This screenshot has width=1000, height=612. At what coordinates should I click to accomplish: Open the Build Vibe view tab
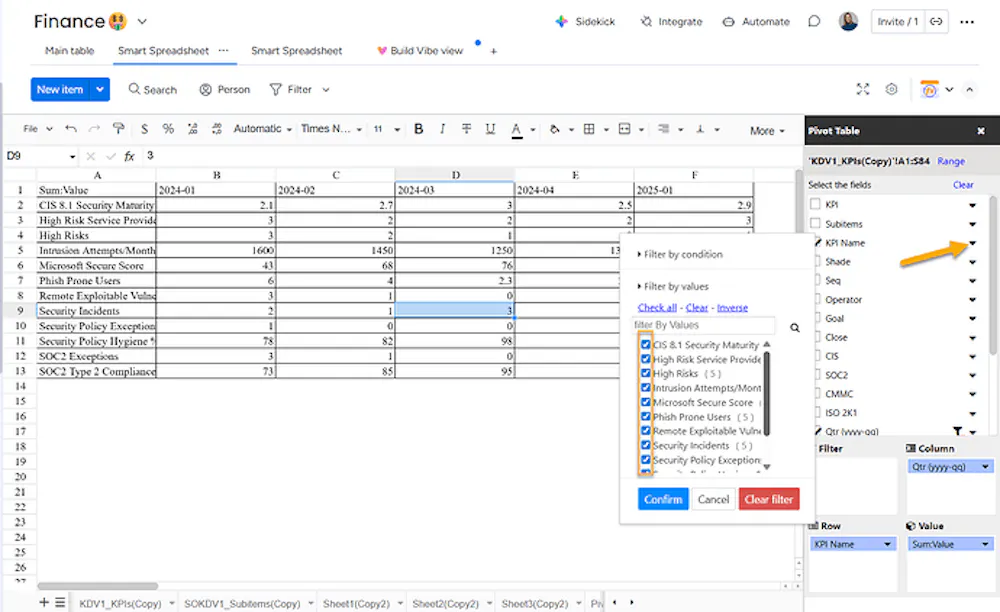click(420, 51)
